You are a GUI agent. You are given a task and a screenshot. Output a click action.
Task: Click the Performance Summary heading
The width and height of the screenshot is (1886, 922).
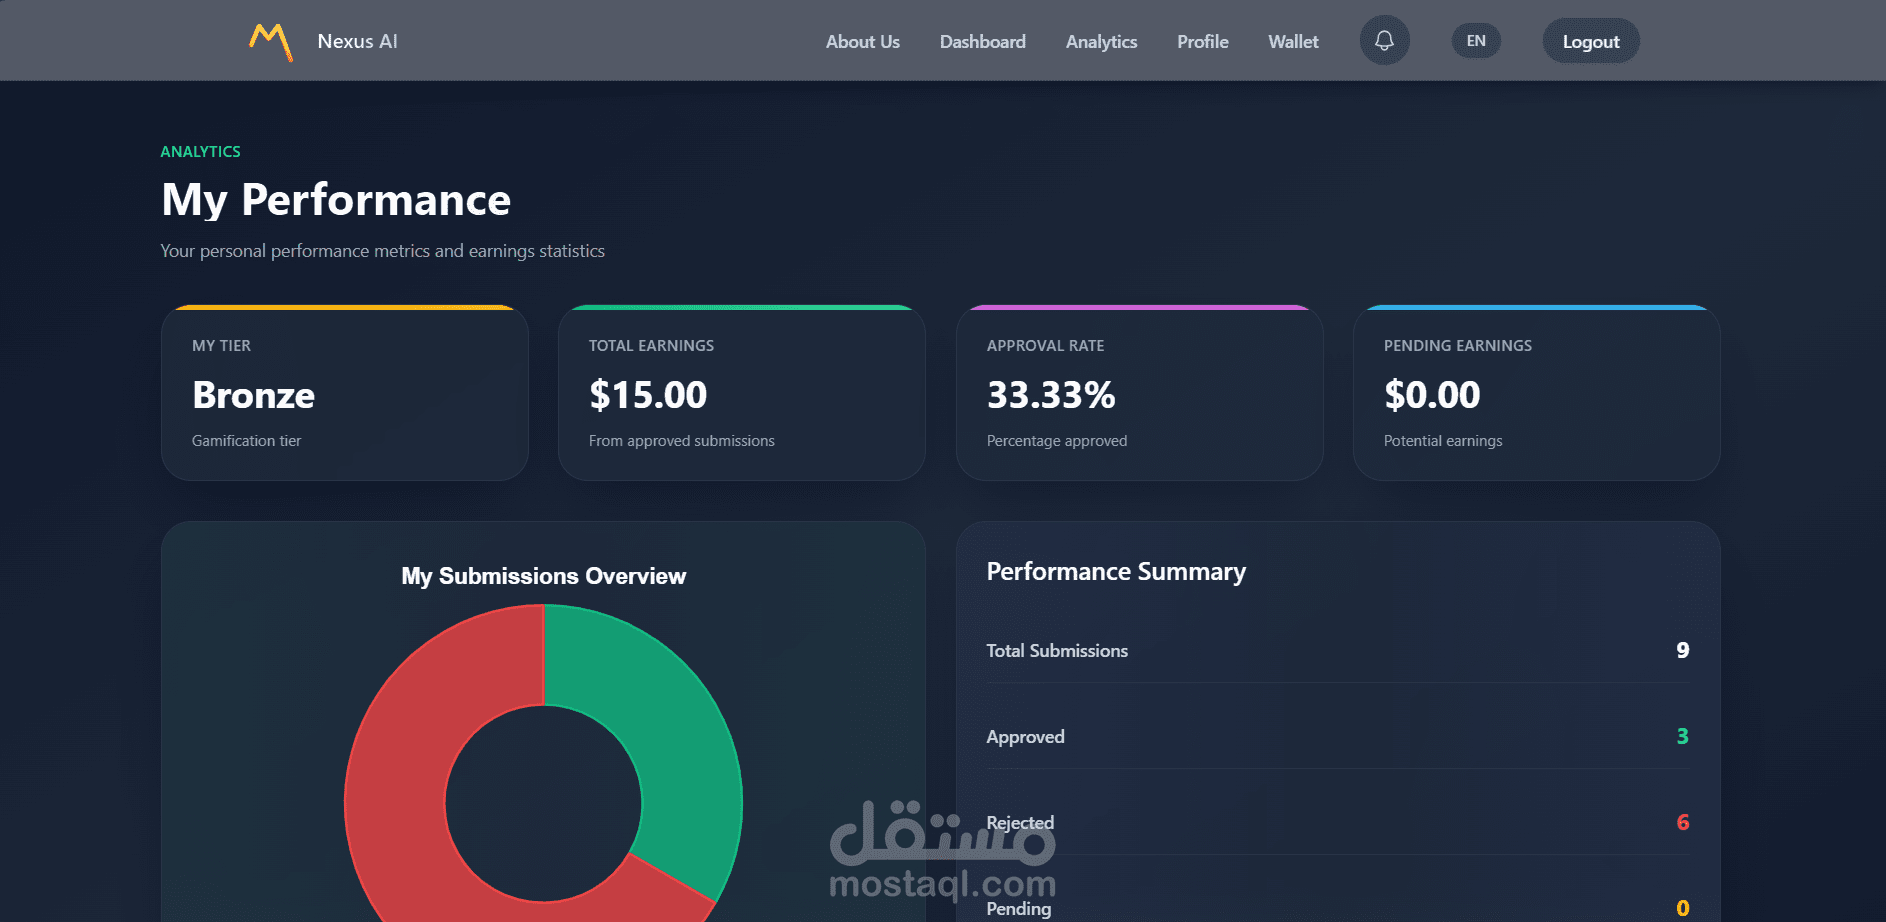[1116, 572]
